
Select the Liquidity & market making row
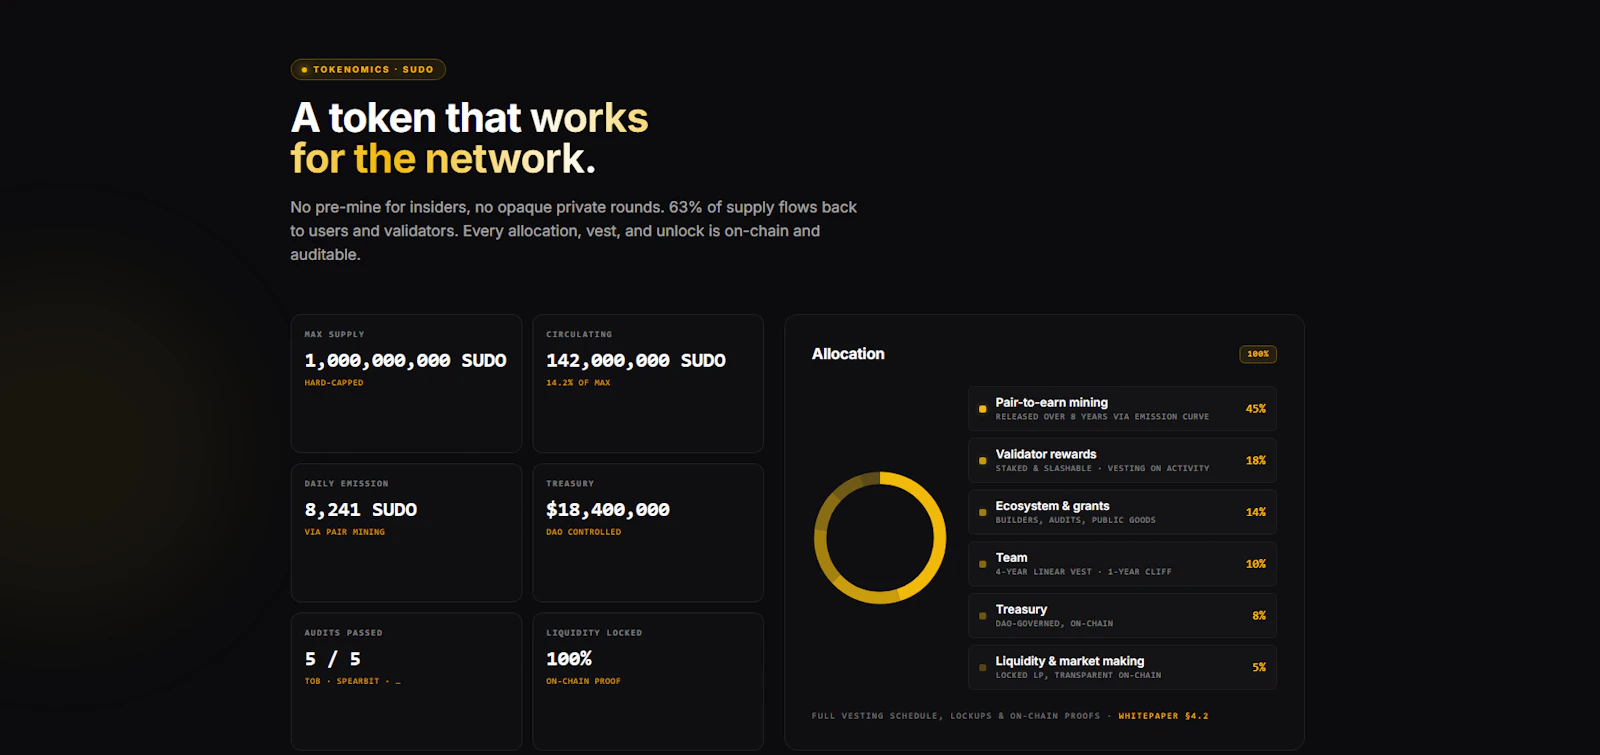pyautogui.click(x=1122, y=667)
